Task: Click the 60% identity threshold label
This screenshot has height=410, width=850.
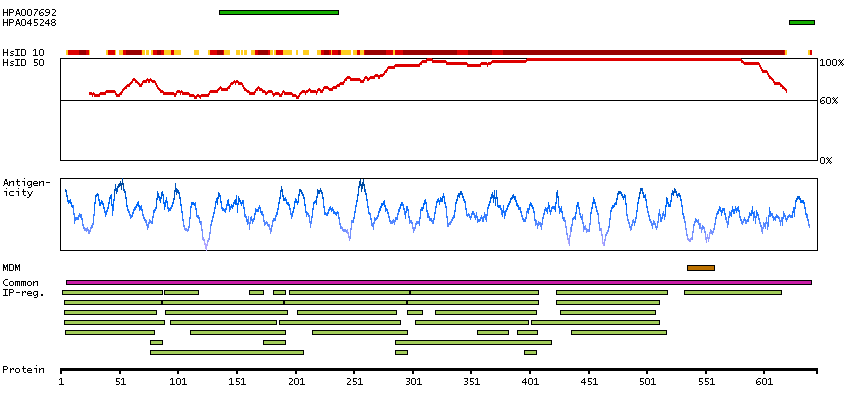Action: [x=829, y=101]
